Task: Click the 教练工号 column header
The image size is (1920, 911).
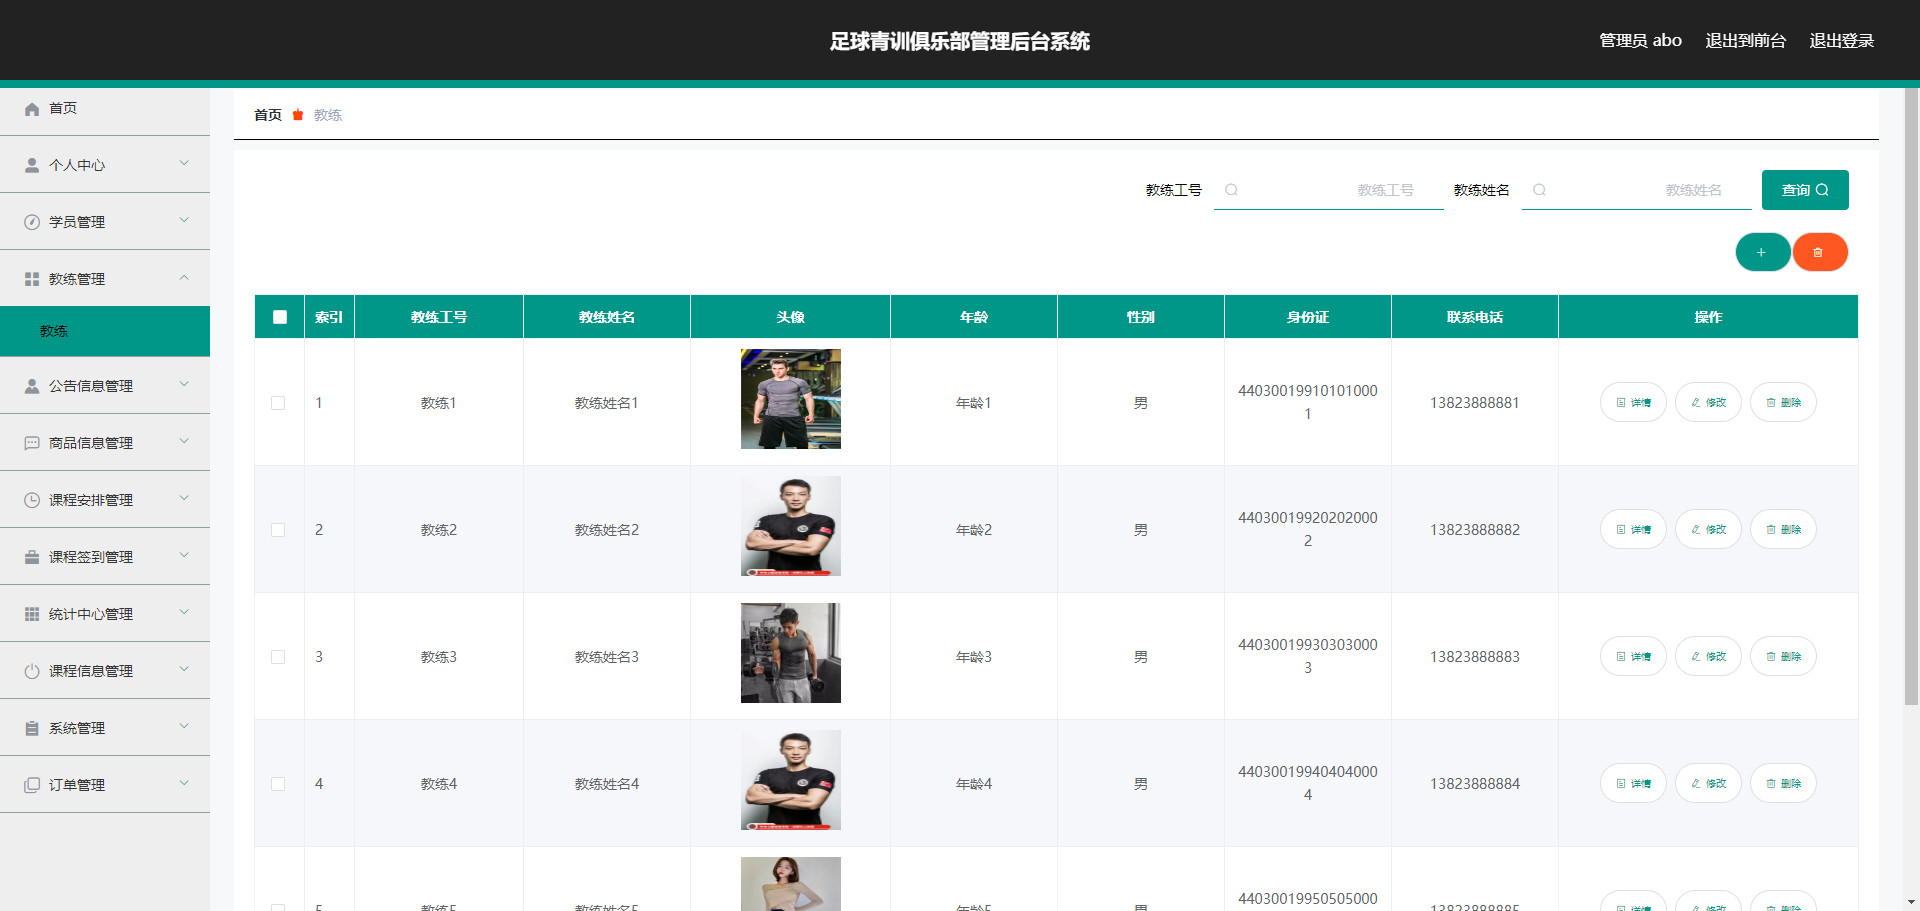Action: point(439,317)
